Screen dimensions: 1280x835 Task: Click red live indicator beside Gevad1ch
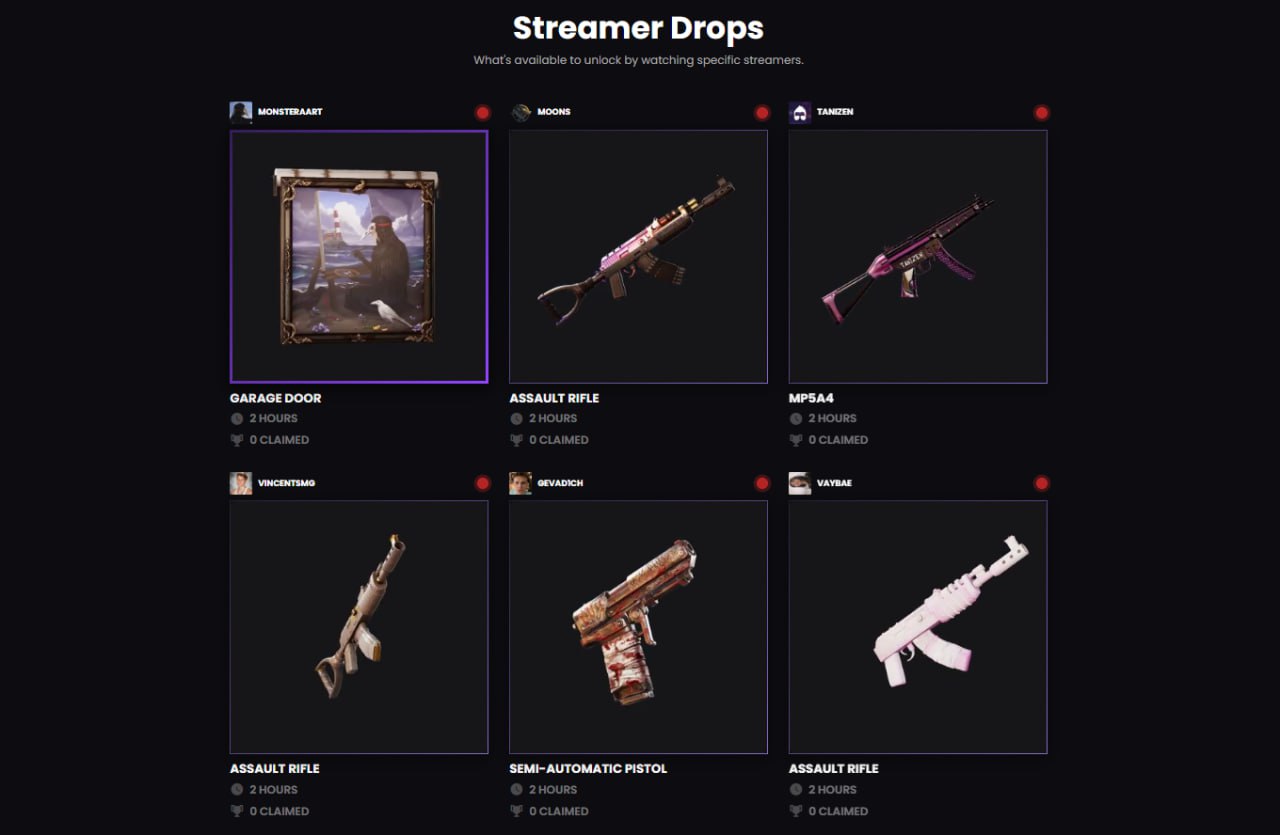tap(762, 484)
